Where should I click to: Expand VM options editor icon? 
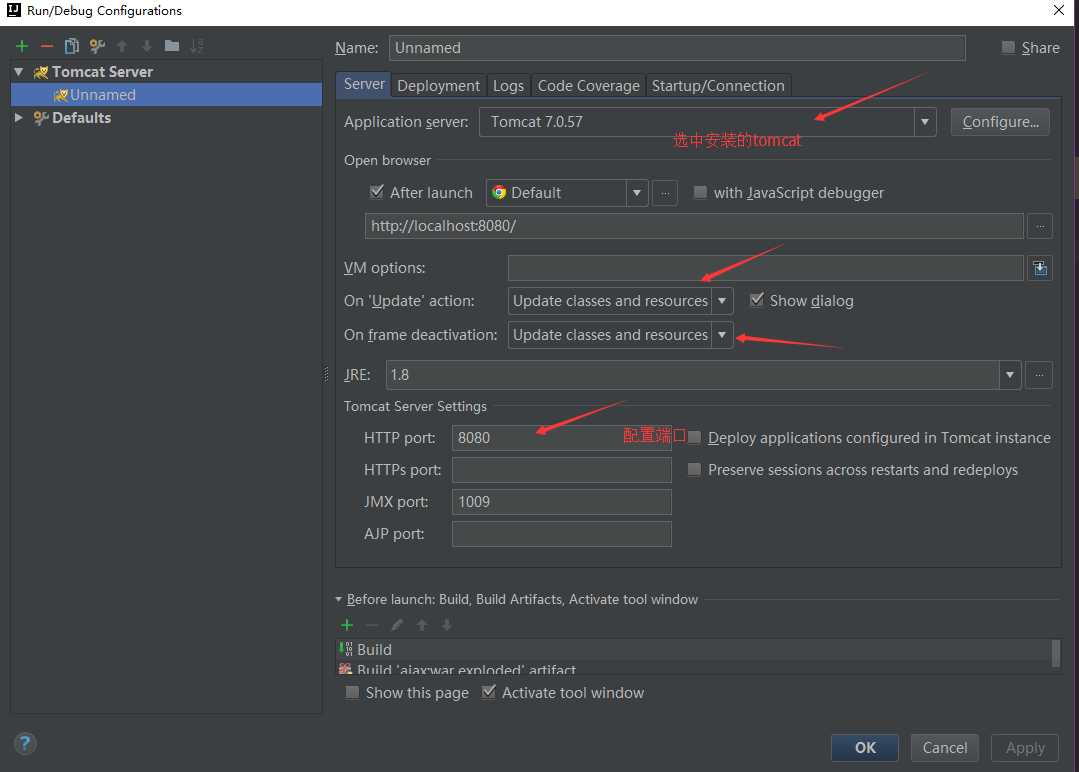[x=1040, y=268]
